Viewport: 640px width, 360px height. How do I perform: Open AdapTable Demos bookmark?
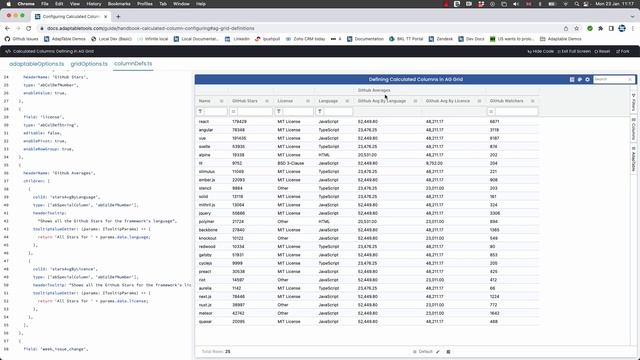pyautogui.click(x=65, y=39)
